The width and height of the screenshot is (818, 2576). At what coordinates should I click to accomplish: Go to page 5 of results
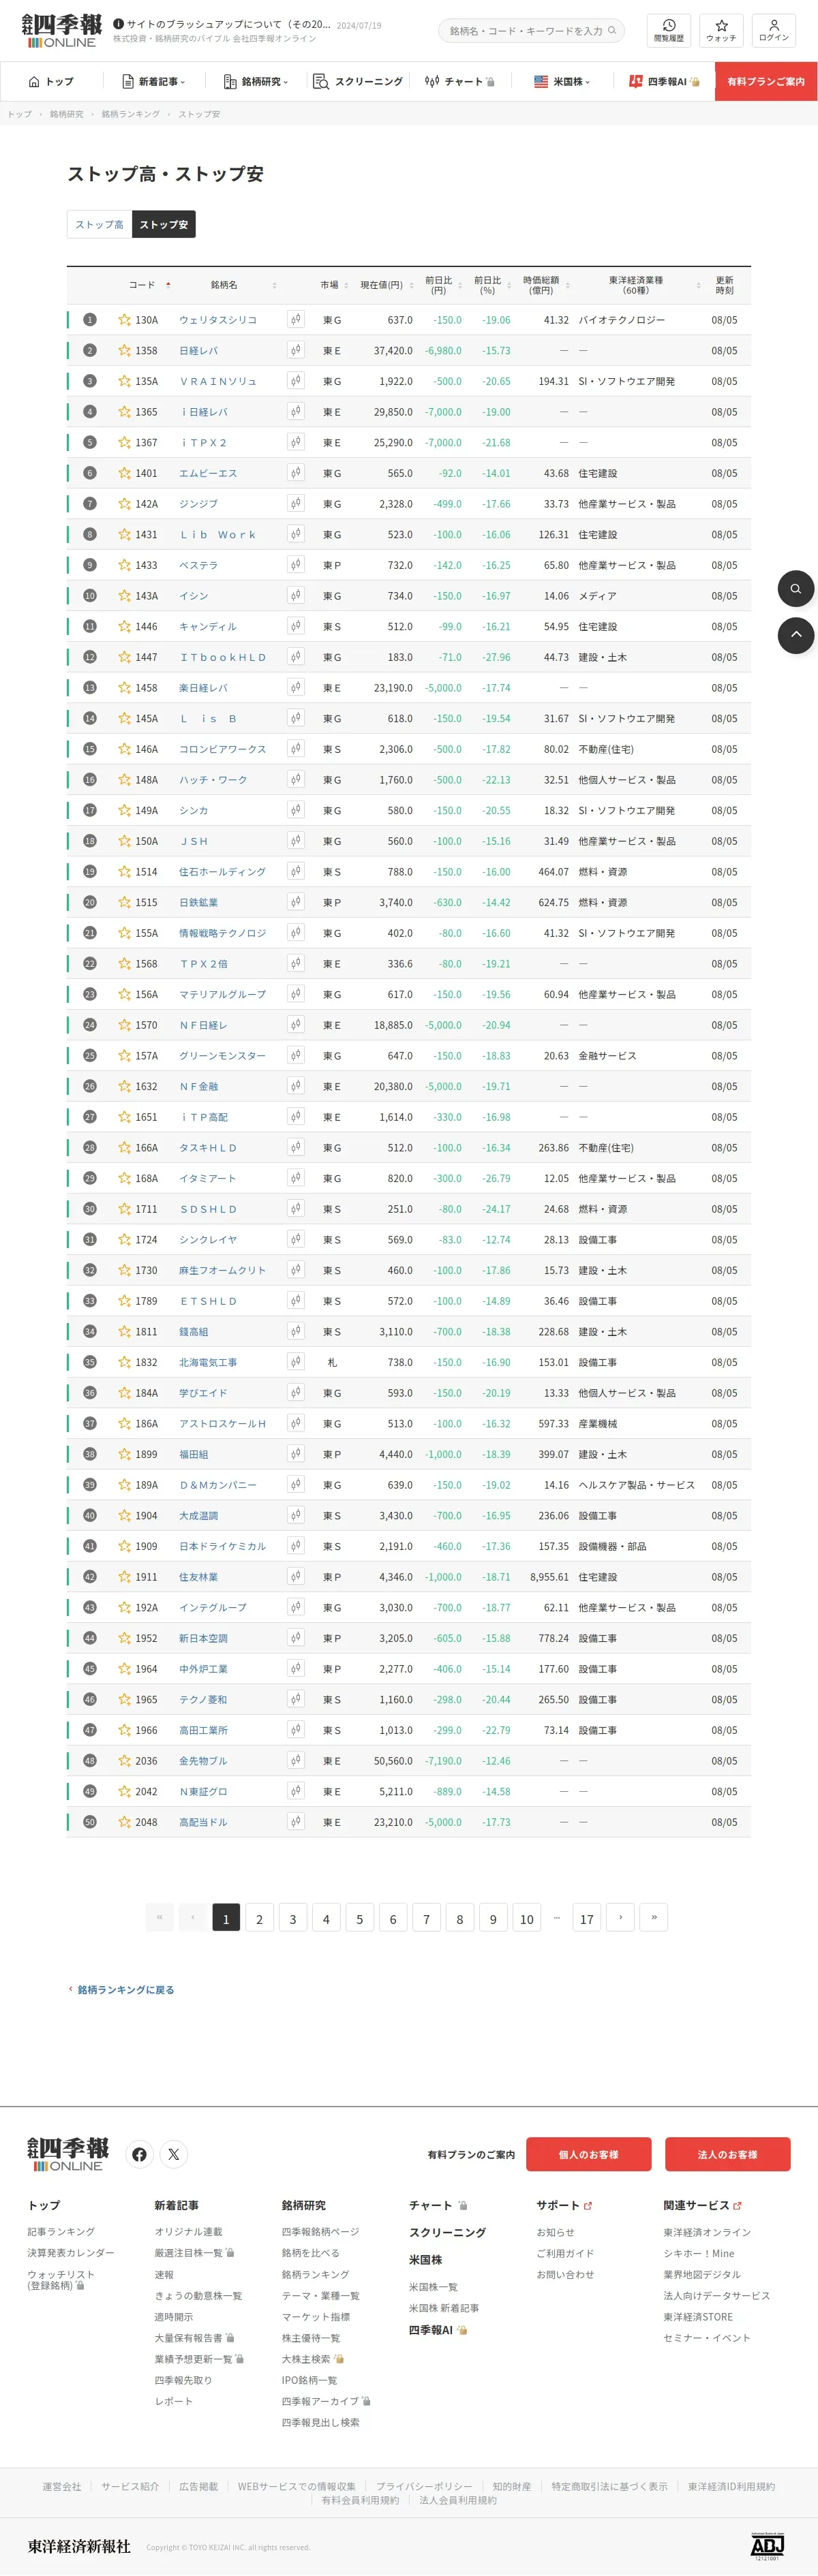pos(360,1917)
